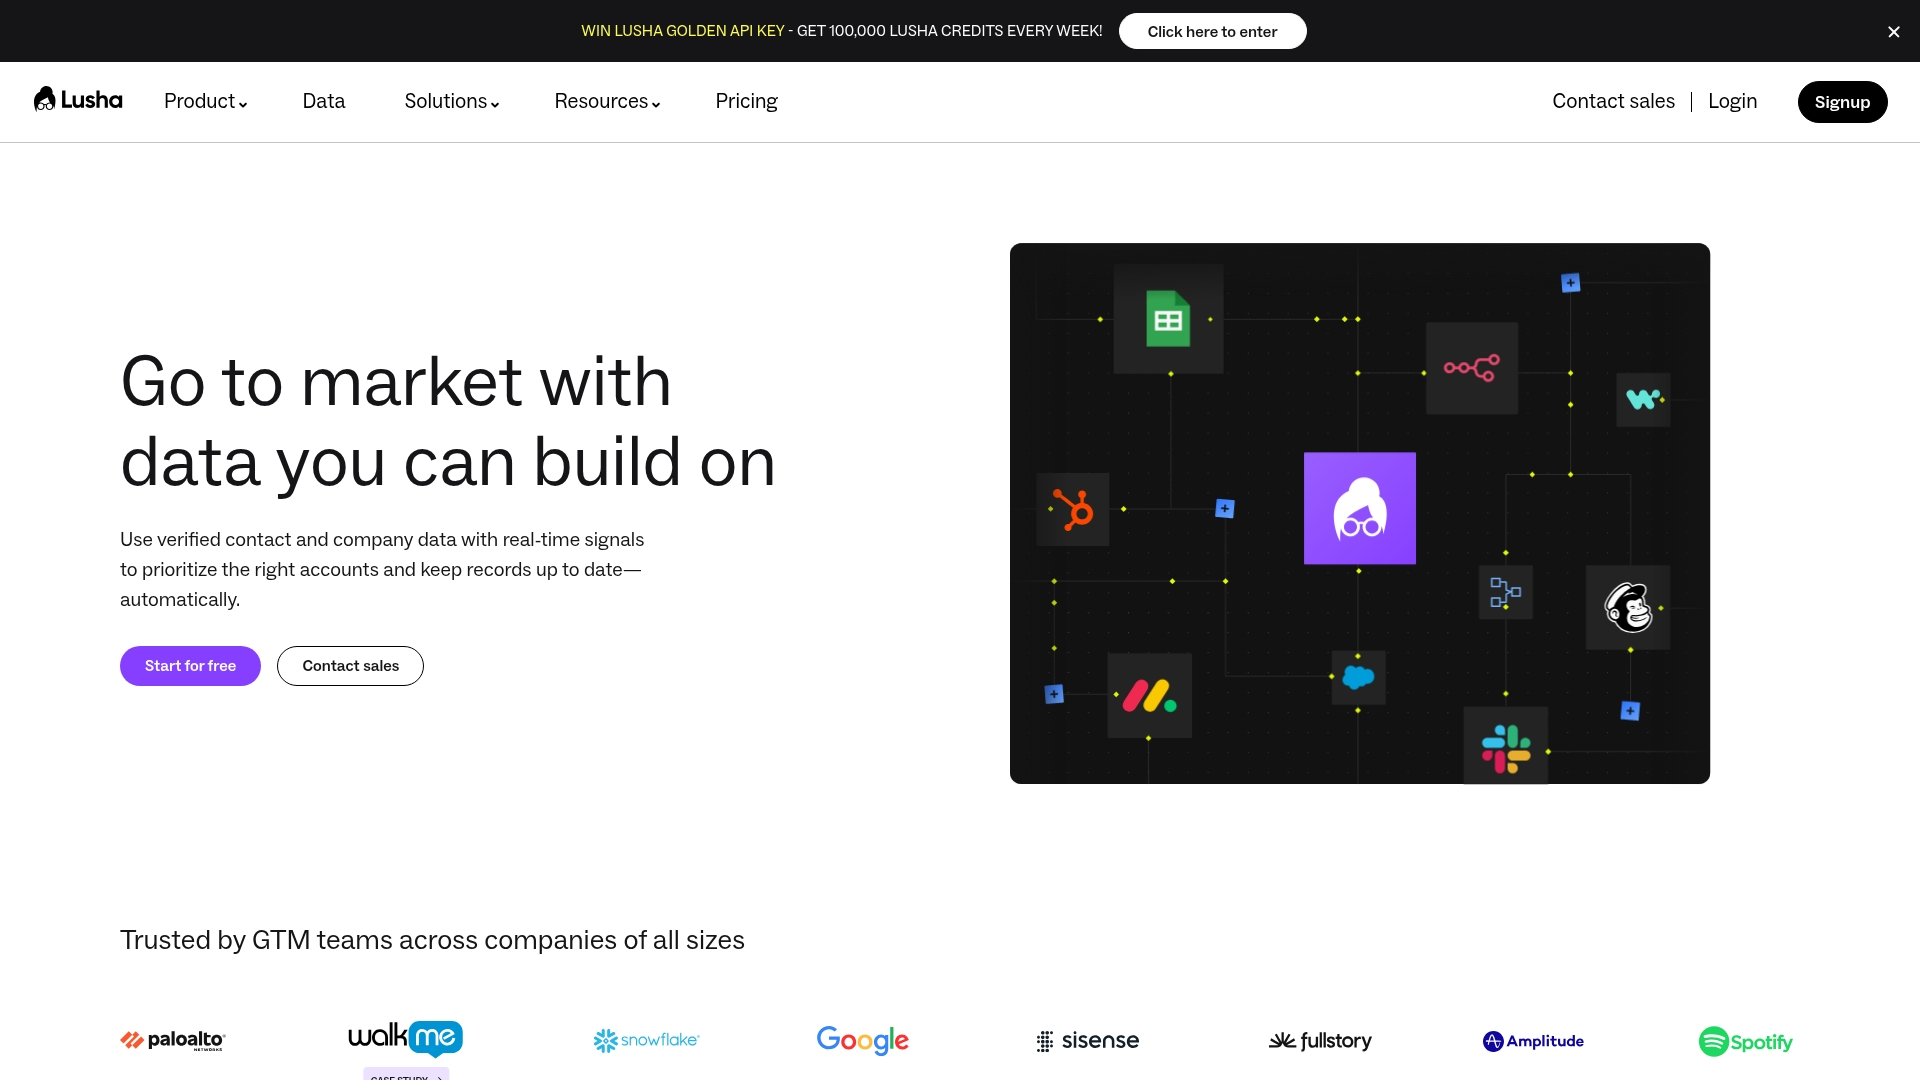
Task: Click the Slack icon tile
Action: coord(1505,748)
